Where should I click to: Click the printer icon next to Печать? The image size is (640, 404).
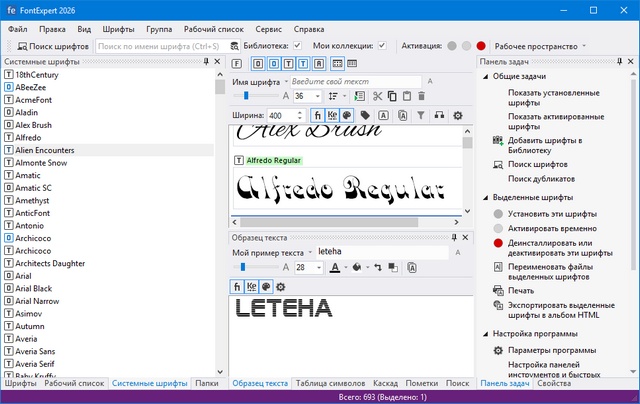498,291
